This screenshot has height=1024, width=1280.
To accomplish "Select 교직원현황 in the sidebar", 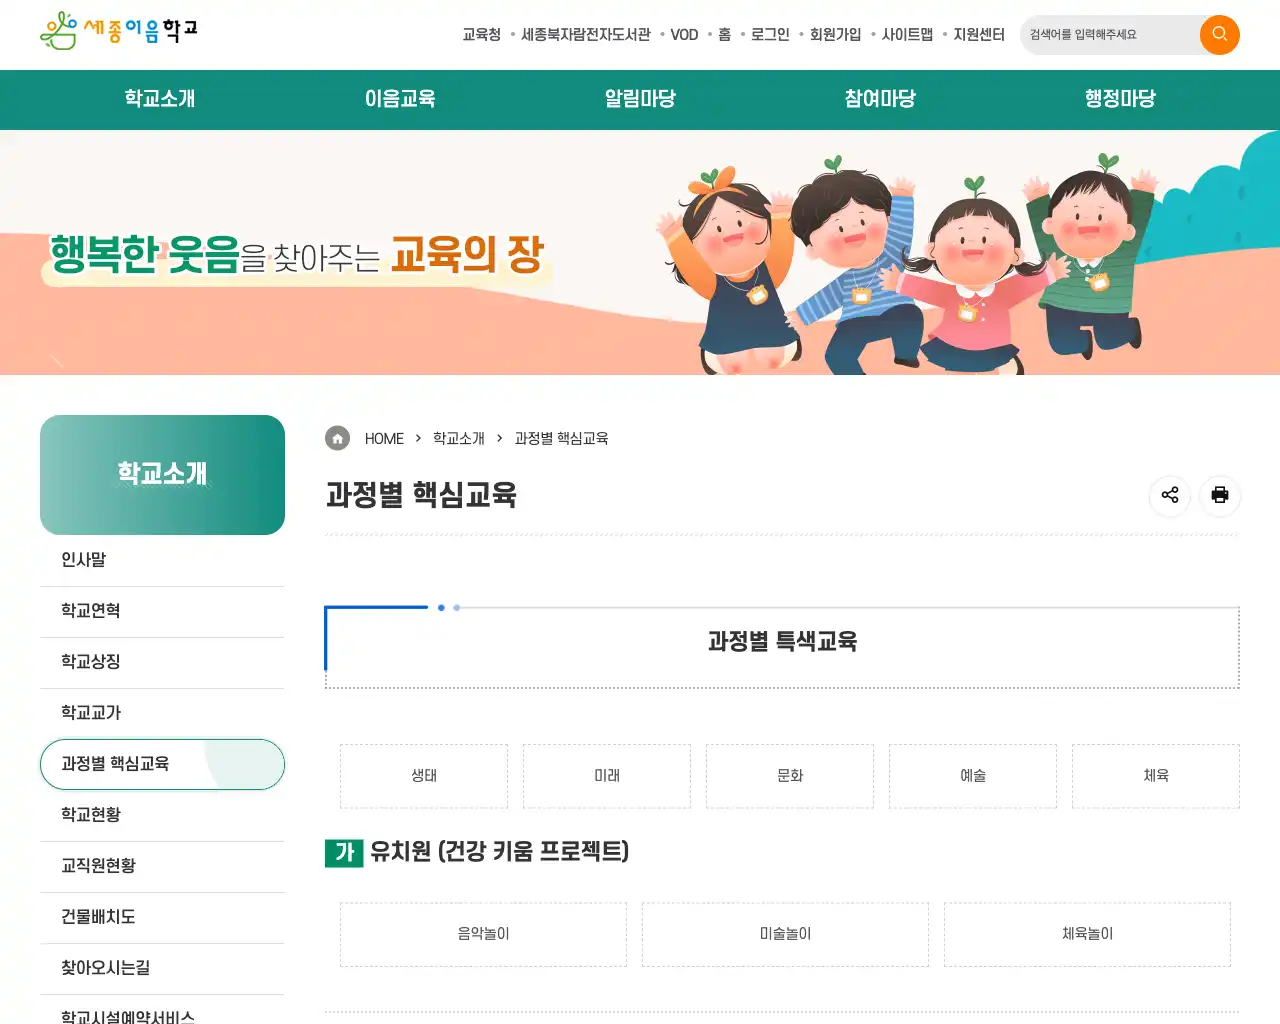I will (x=162, y=866).
